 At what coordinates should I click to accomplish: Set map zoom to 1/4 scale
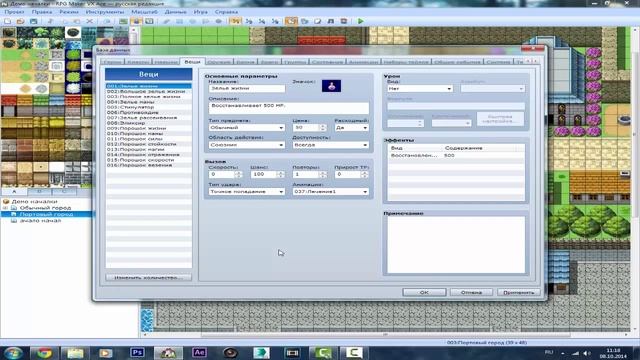262,21
